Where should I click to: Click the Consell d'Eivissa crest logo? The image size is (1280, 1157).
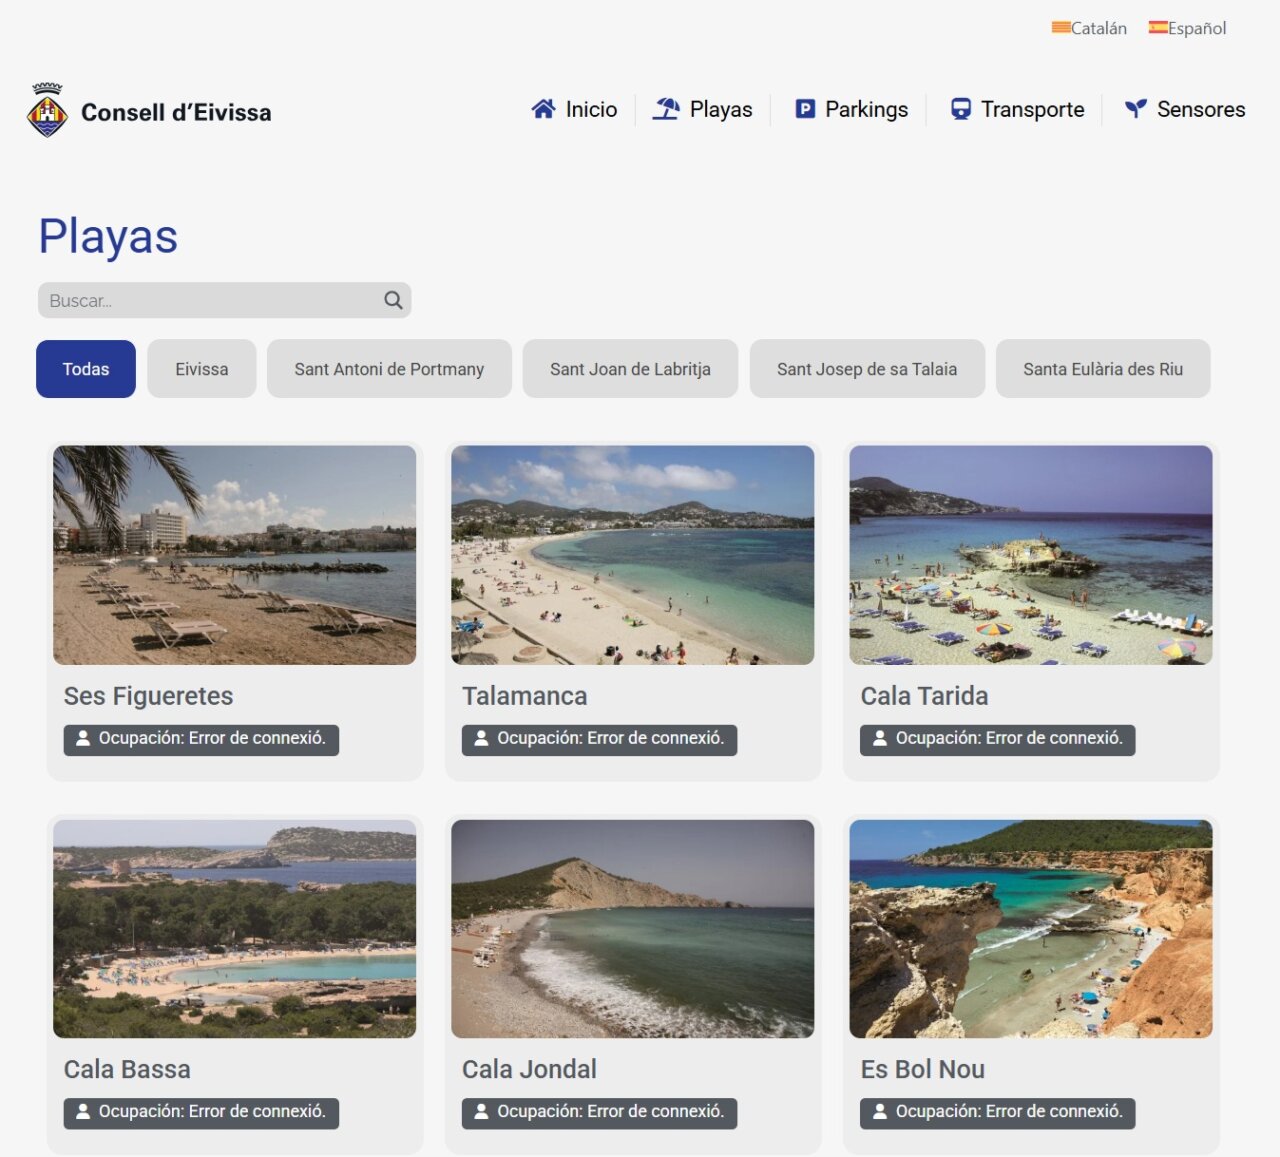(47, 111)
